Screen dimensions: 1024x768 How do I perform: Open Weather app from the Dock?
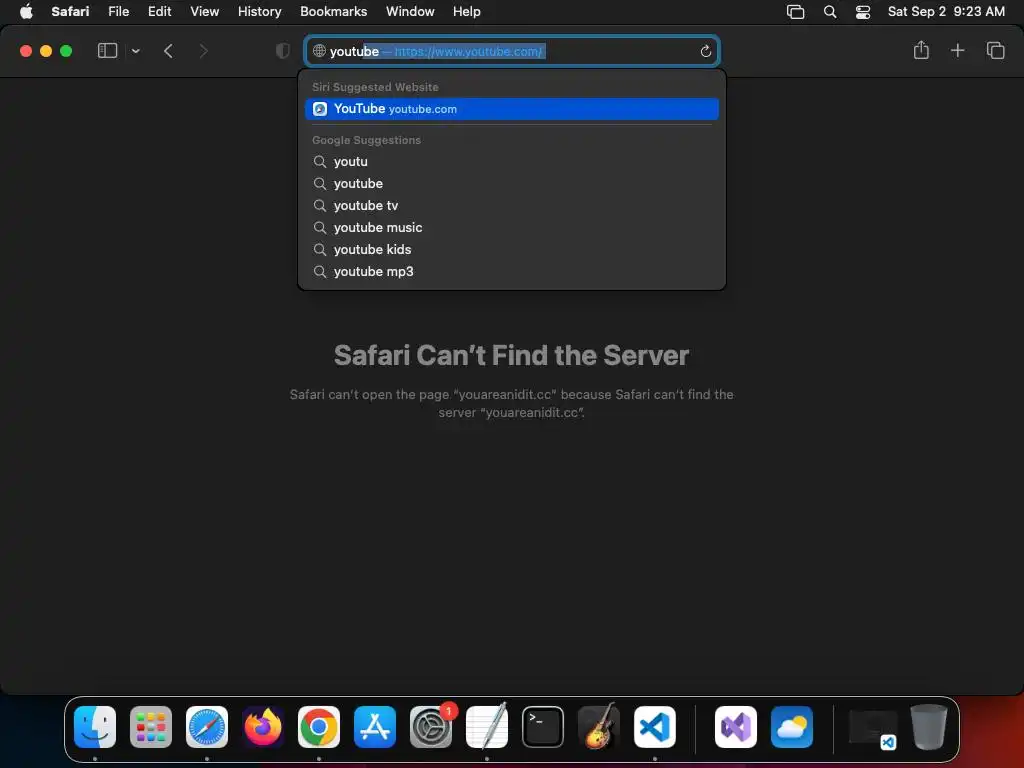792,727
